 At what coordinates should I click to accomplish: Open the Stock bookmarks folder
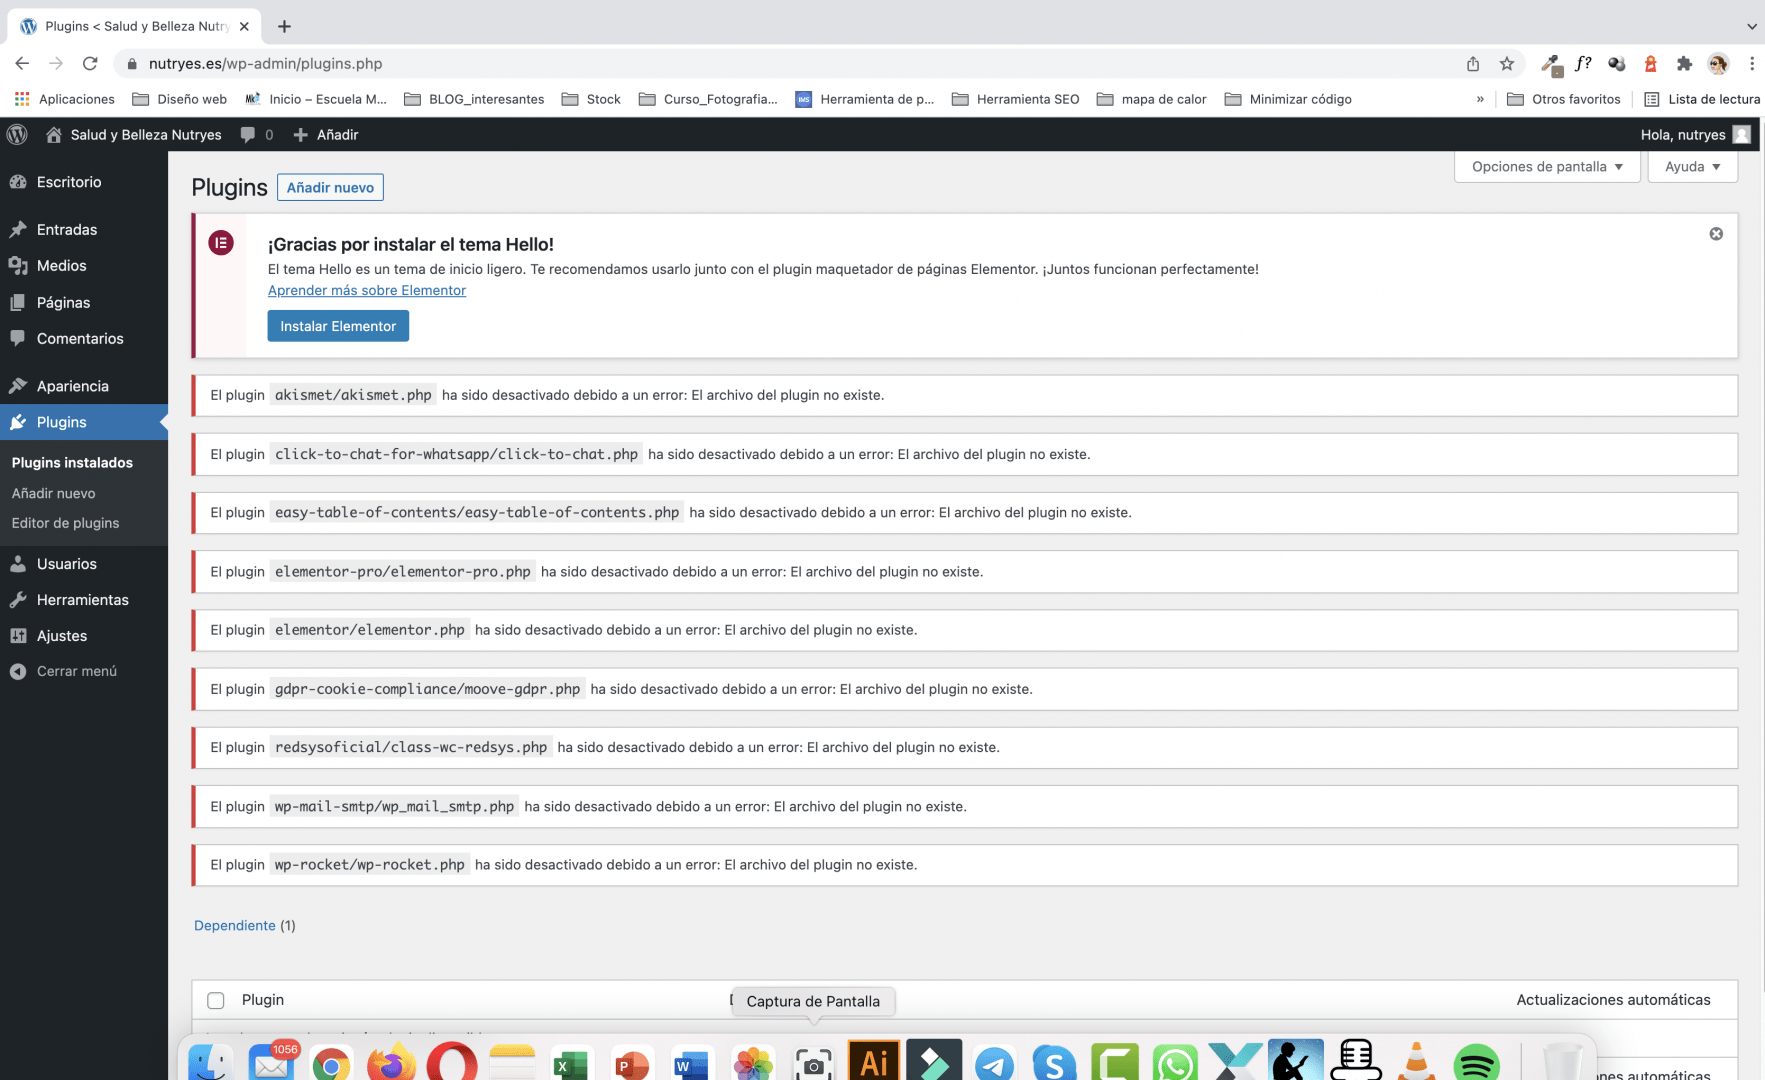coord(591,99)
